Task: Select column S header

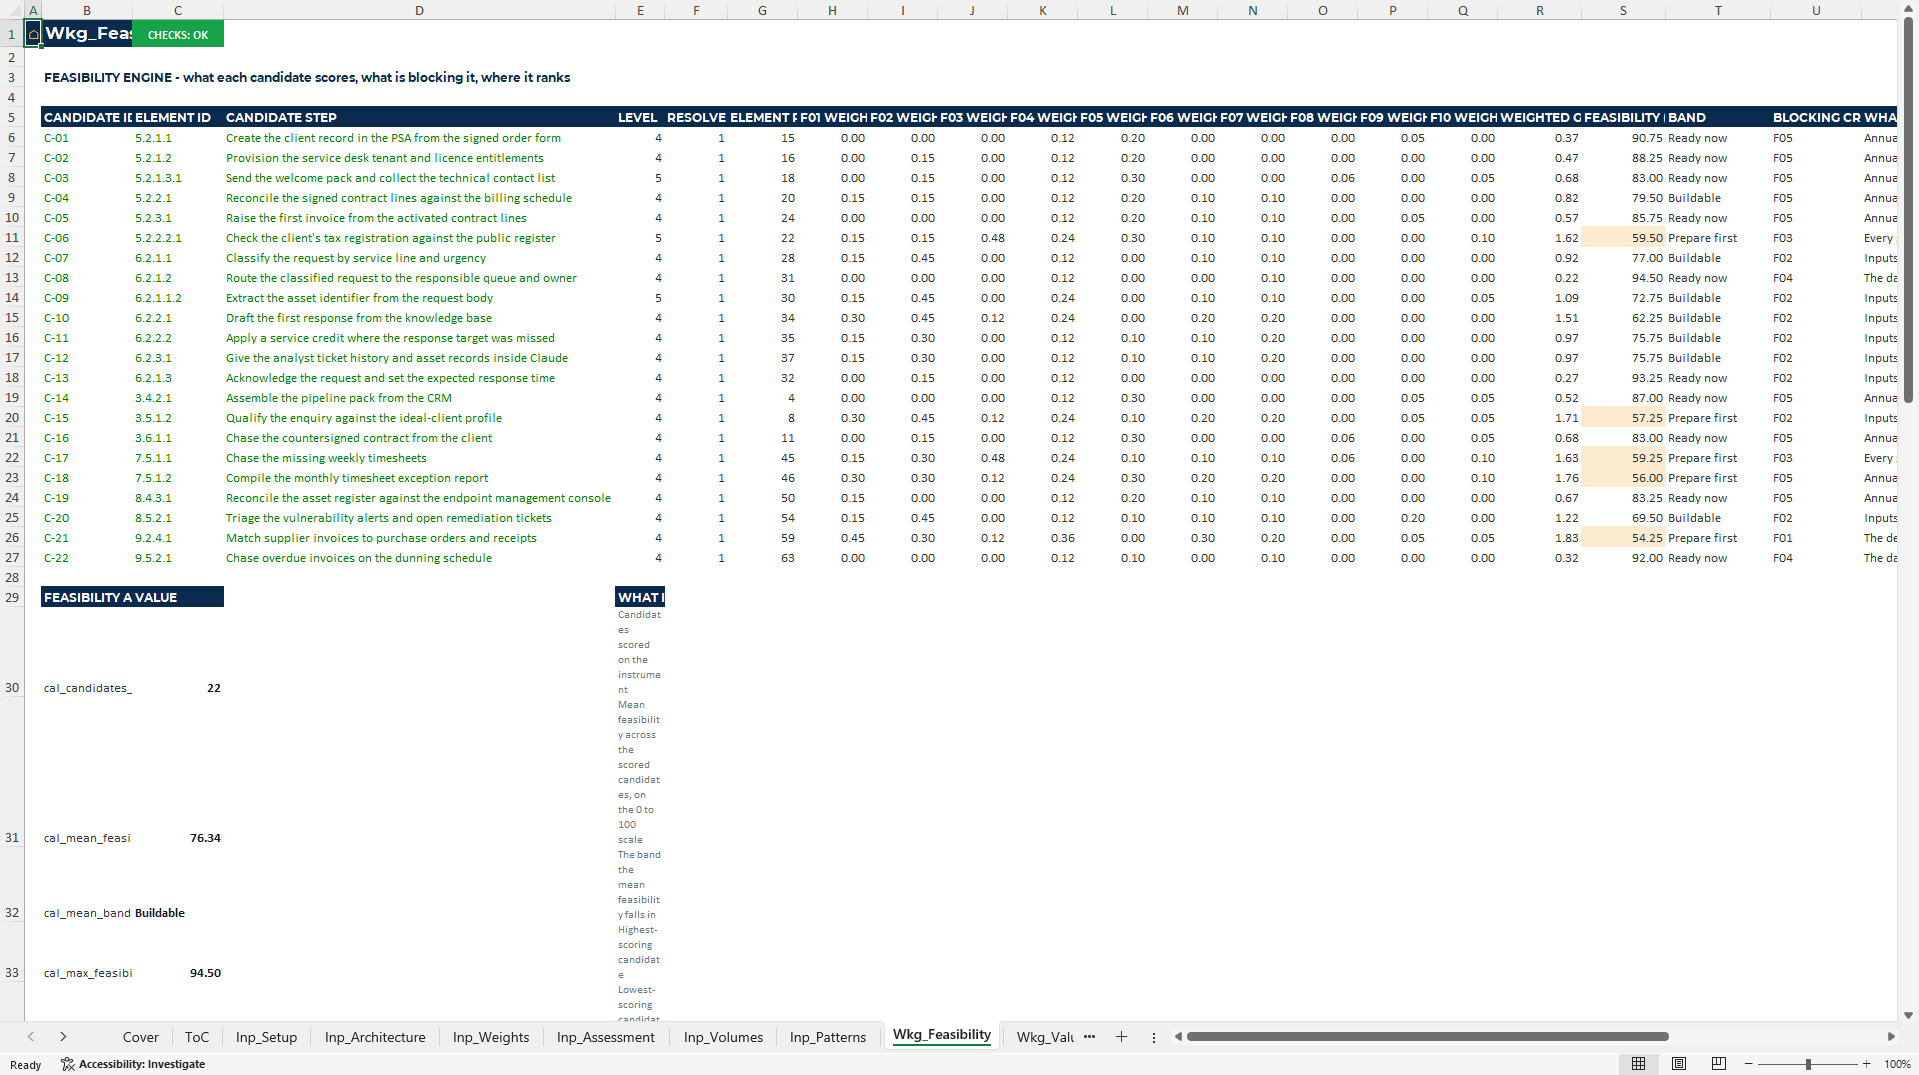Action: click(1622, 11)
